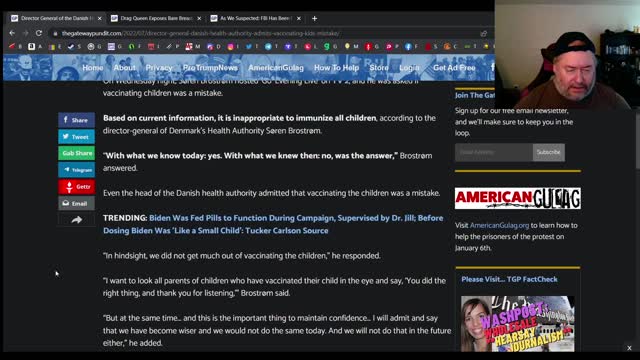This screenshot has height=360, width=640.
Task: Click the thegatewaypundit.com address bar
Action: [200, 33]
